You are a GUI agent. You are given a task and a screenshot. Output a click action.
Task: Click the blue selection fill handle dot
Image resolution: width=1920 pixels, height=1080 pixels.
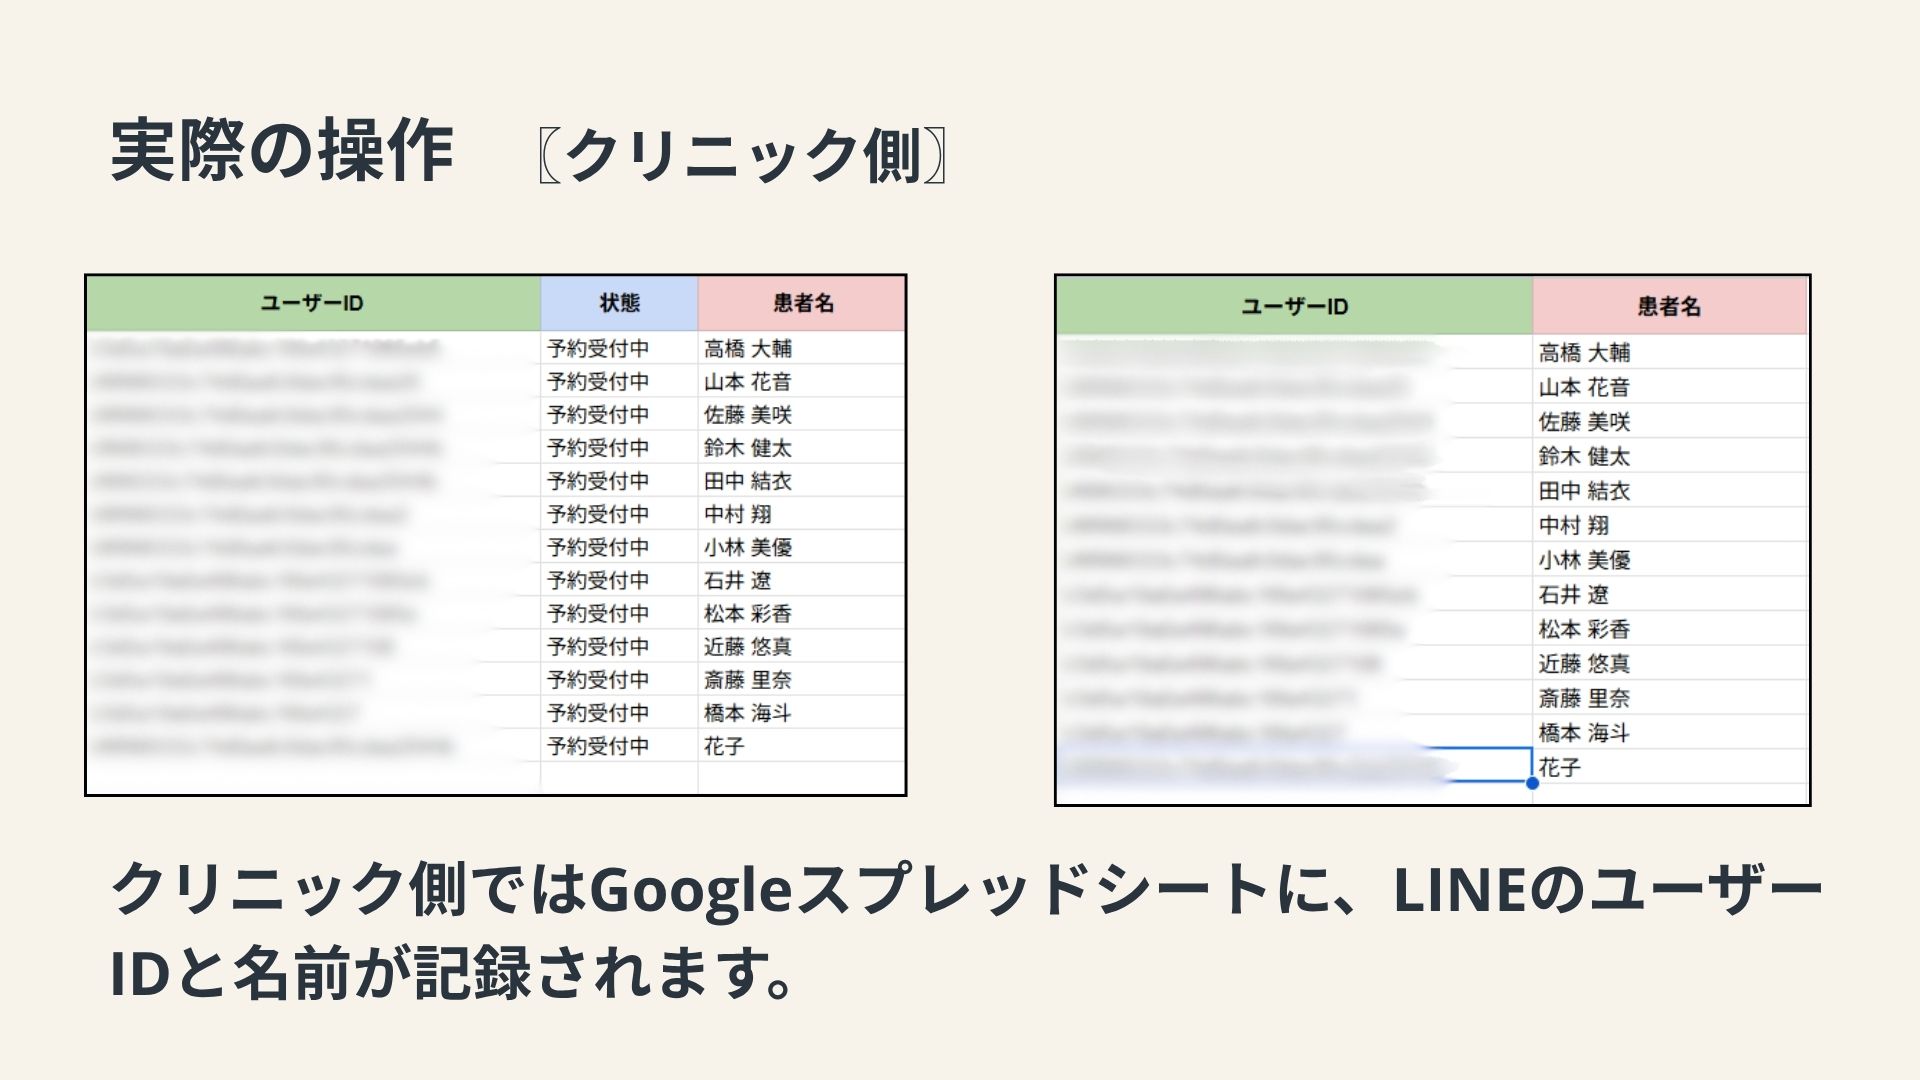coord(1532,783)
